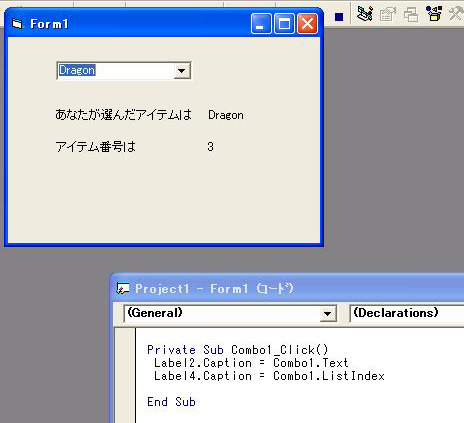Click the Label2.Caption code line
The height and width of the screenshot is (423, 464).
click(x=251, y=363)
